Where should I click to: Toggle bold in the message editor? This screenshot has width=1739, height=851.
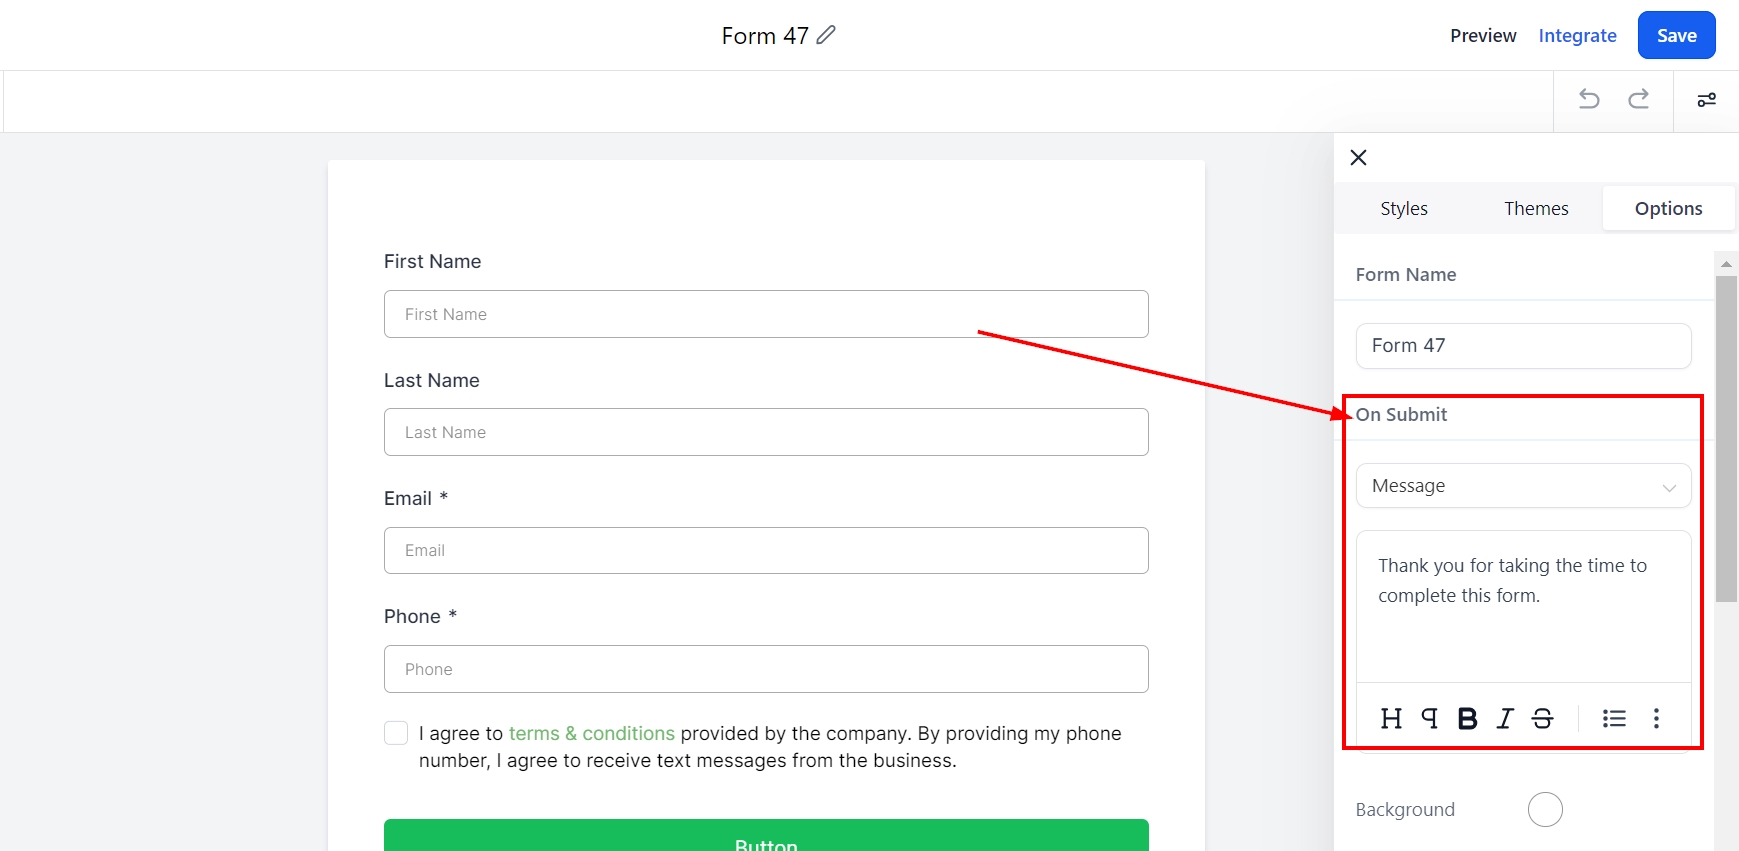pyautogui.click(x=1467, y=718)
